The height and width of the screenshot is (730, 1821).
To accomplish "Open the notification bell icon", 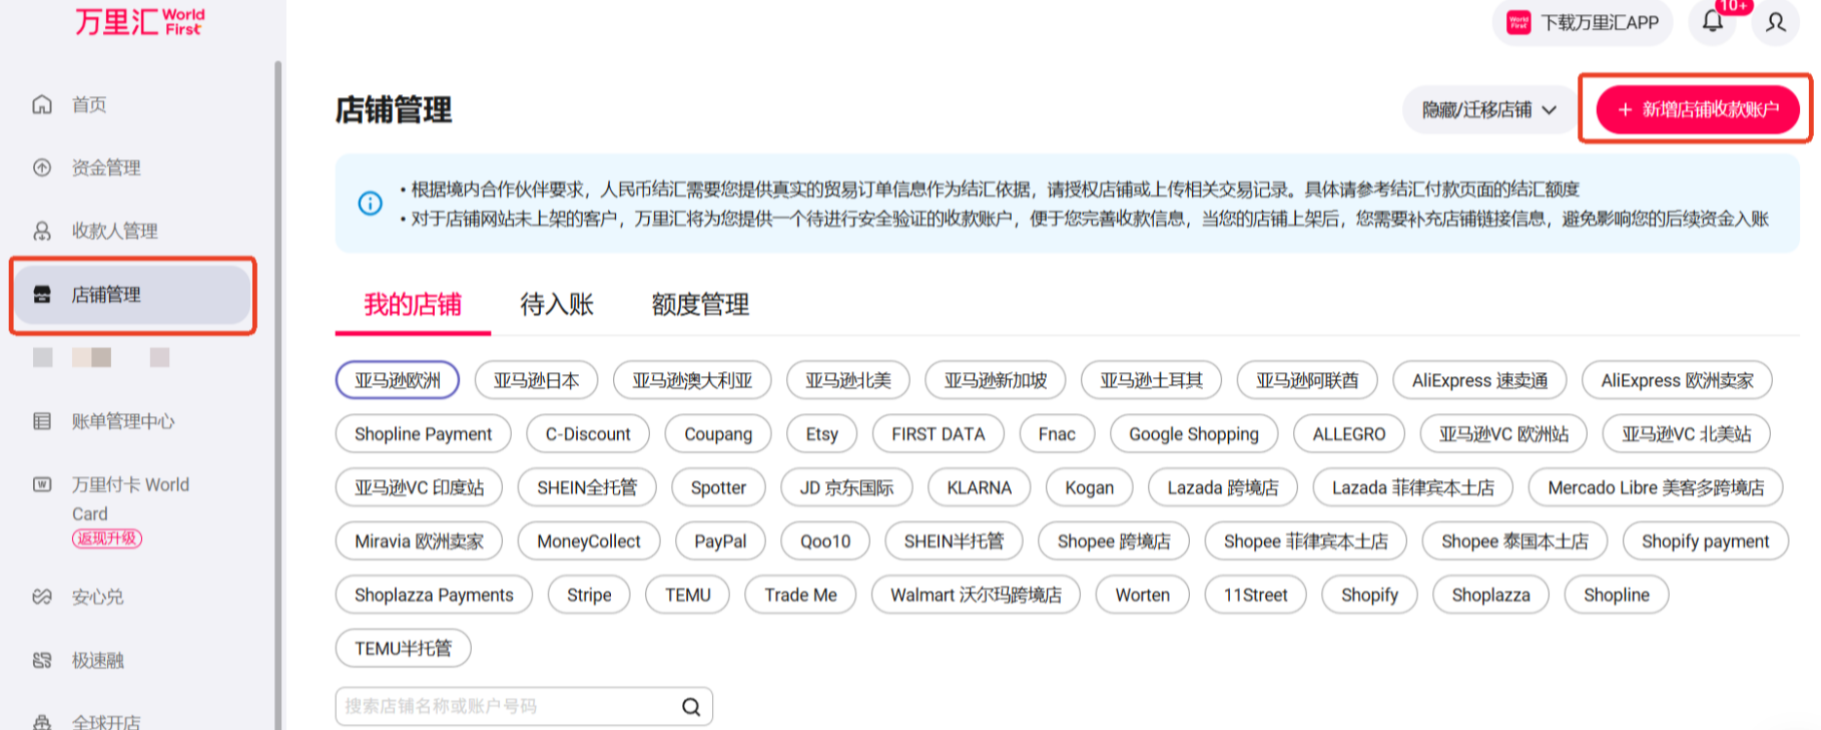I will 1713,21.
